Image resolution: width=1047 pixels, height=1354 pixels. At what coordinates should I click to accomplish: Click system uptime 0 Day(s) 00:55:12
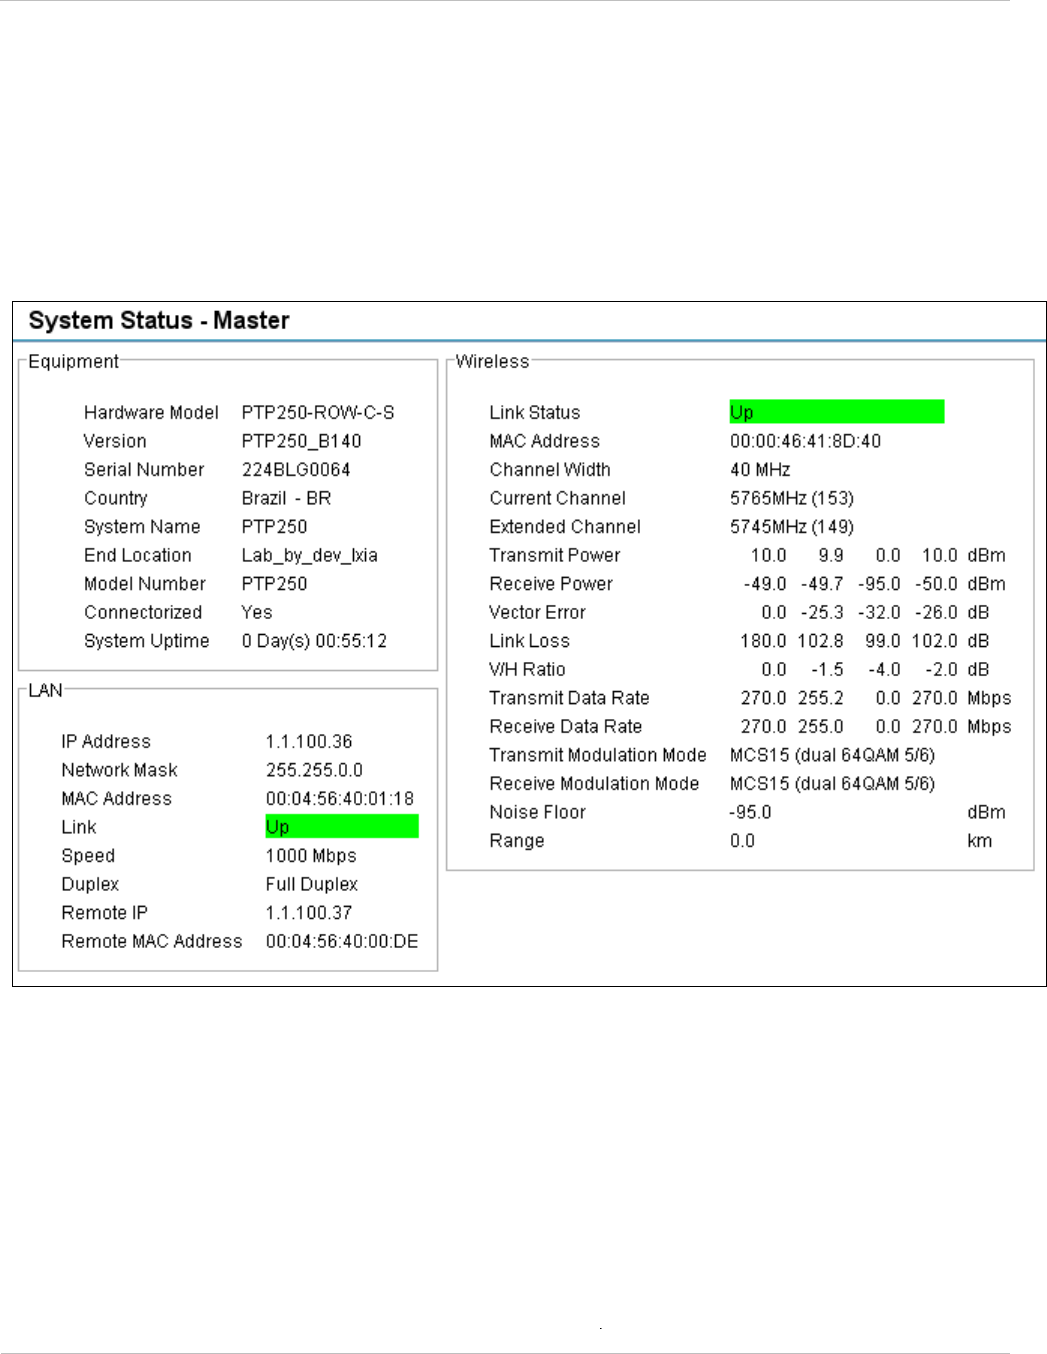314,641
